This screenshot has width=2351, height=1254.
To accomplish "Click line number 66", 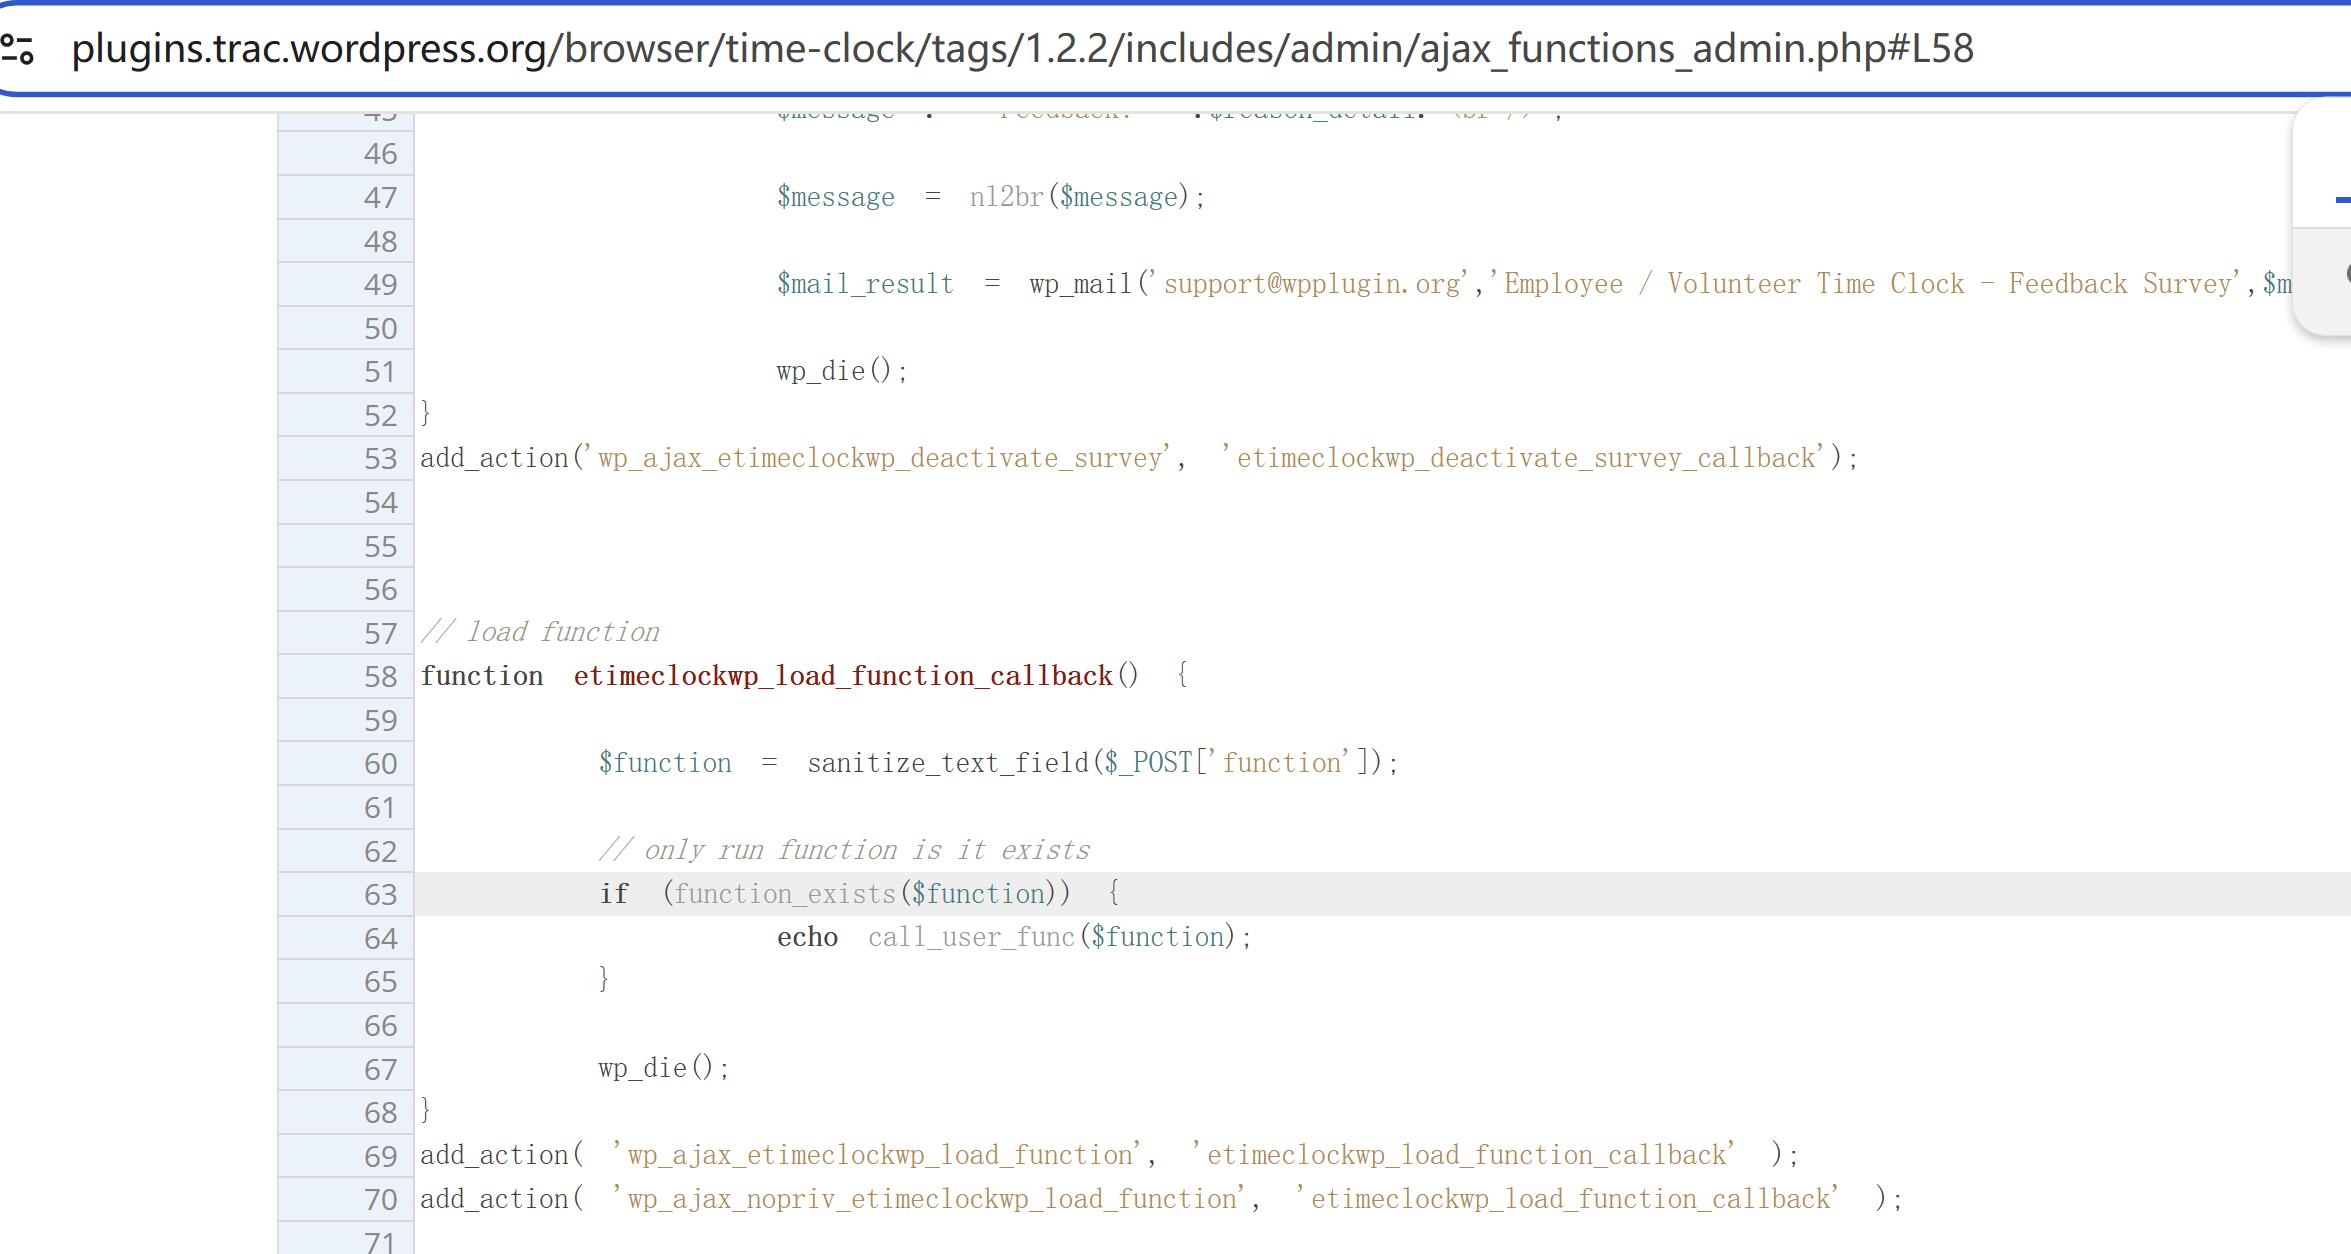I will point(380,1026).
